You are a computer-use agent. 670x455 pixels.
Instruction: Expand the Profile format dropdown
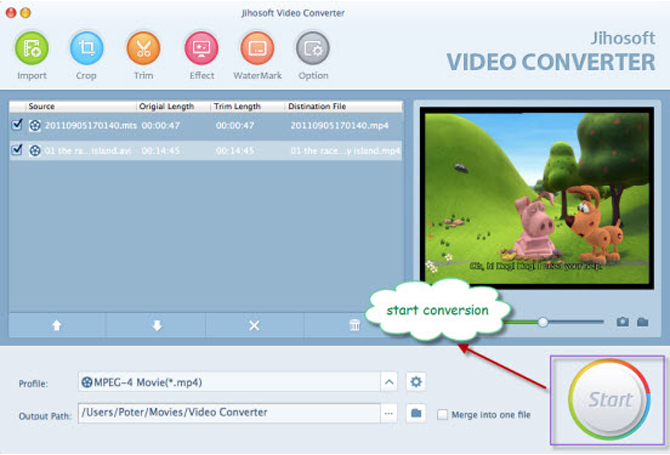pyautogui.click(x=388, y=382)
